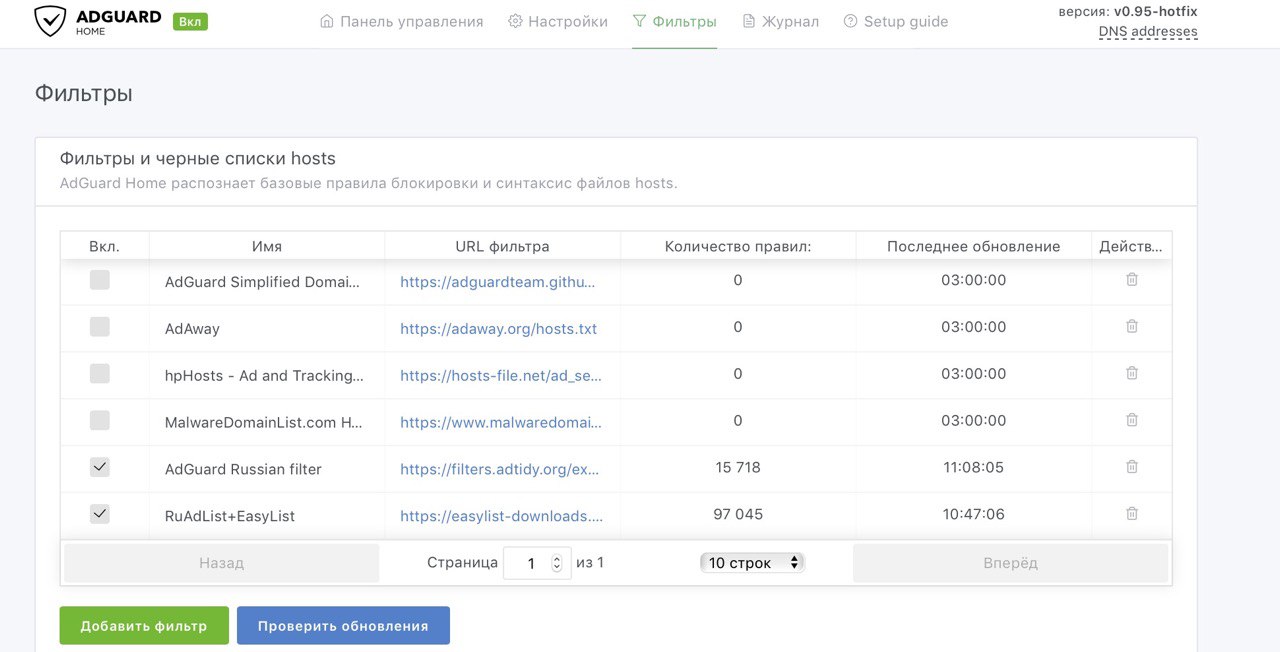Open the filters.adtidy.org filter URL
Image resolution: width=1280 pixels, height=652 pixels.
click(499, 469)
